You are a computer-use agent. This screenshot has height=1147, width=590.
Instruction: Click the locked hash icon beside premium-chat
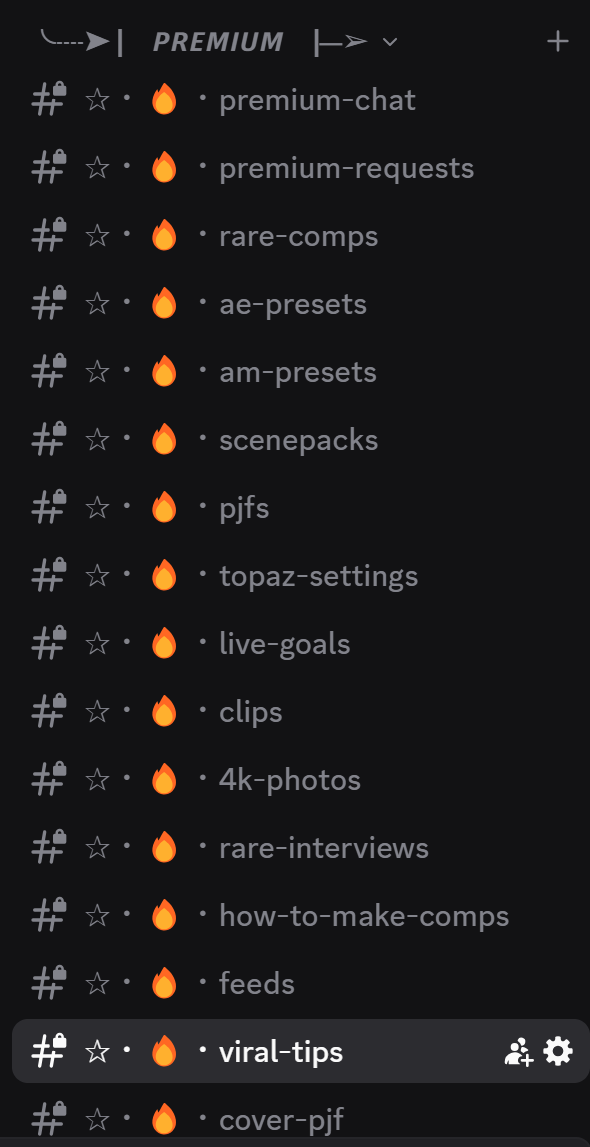[x=49, y=99]
